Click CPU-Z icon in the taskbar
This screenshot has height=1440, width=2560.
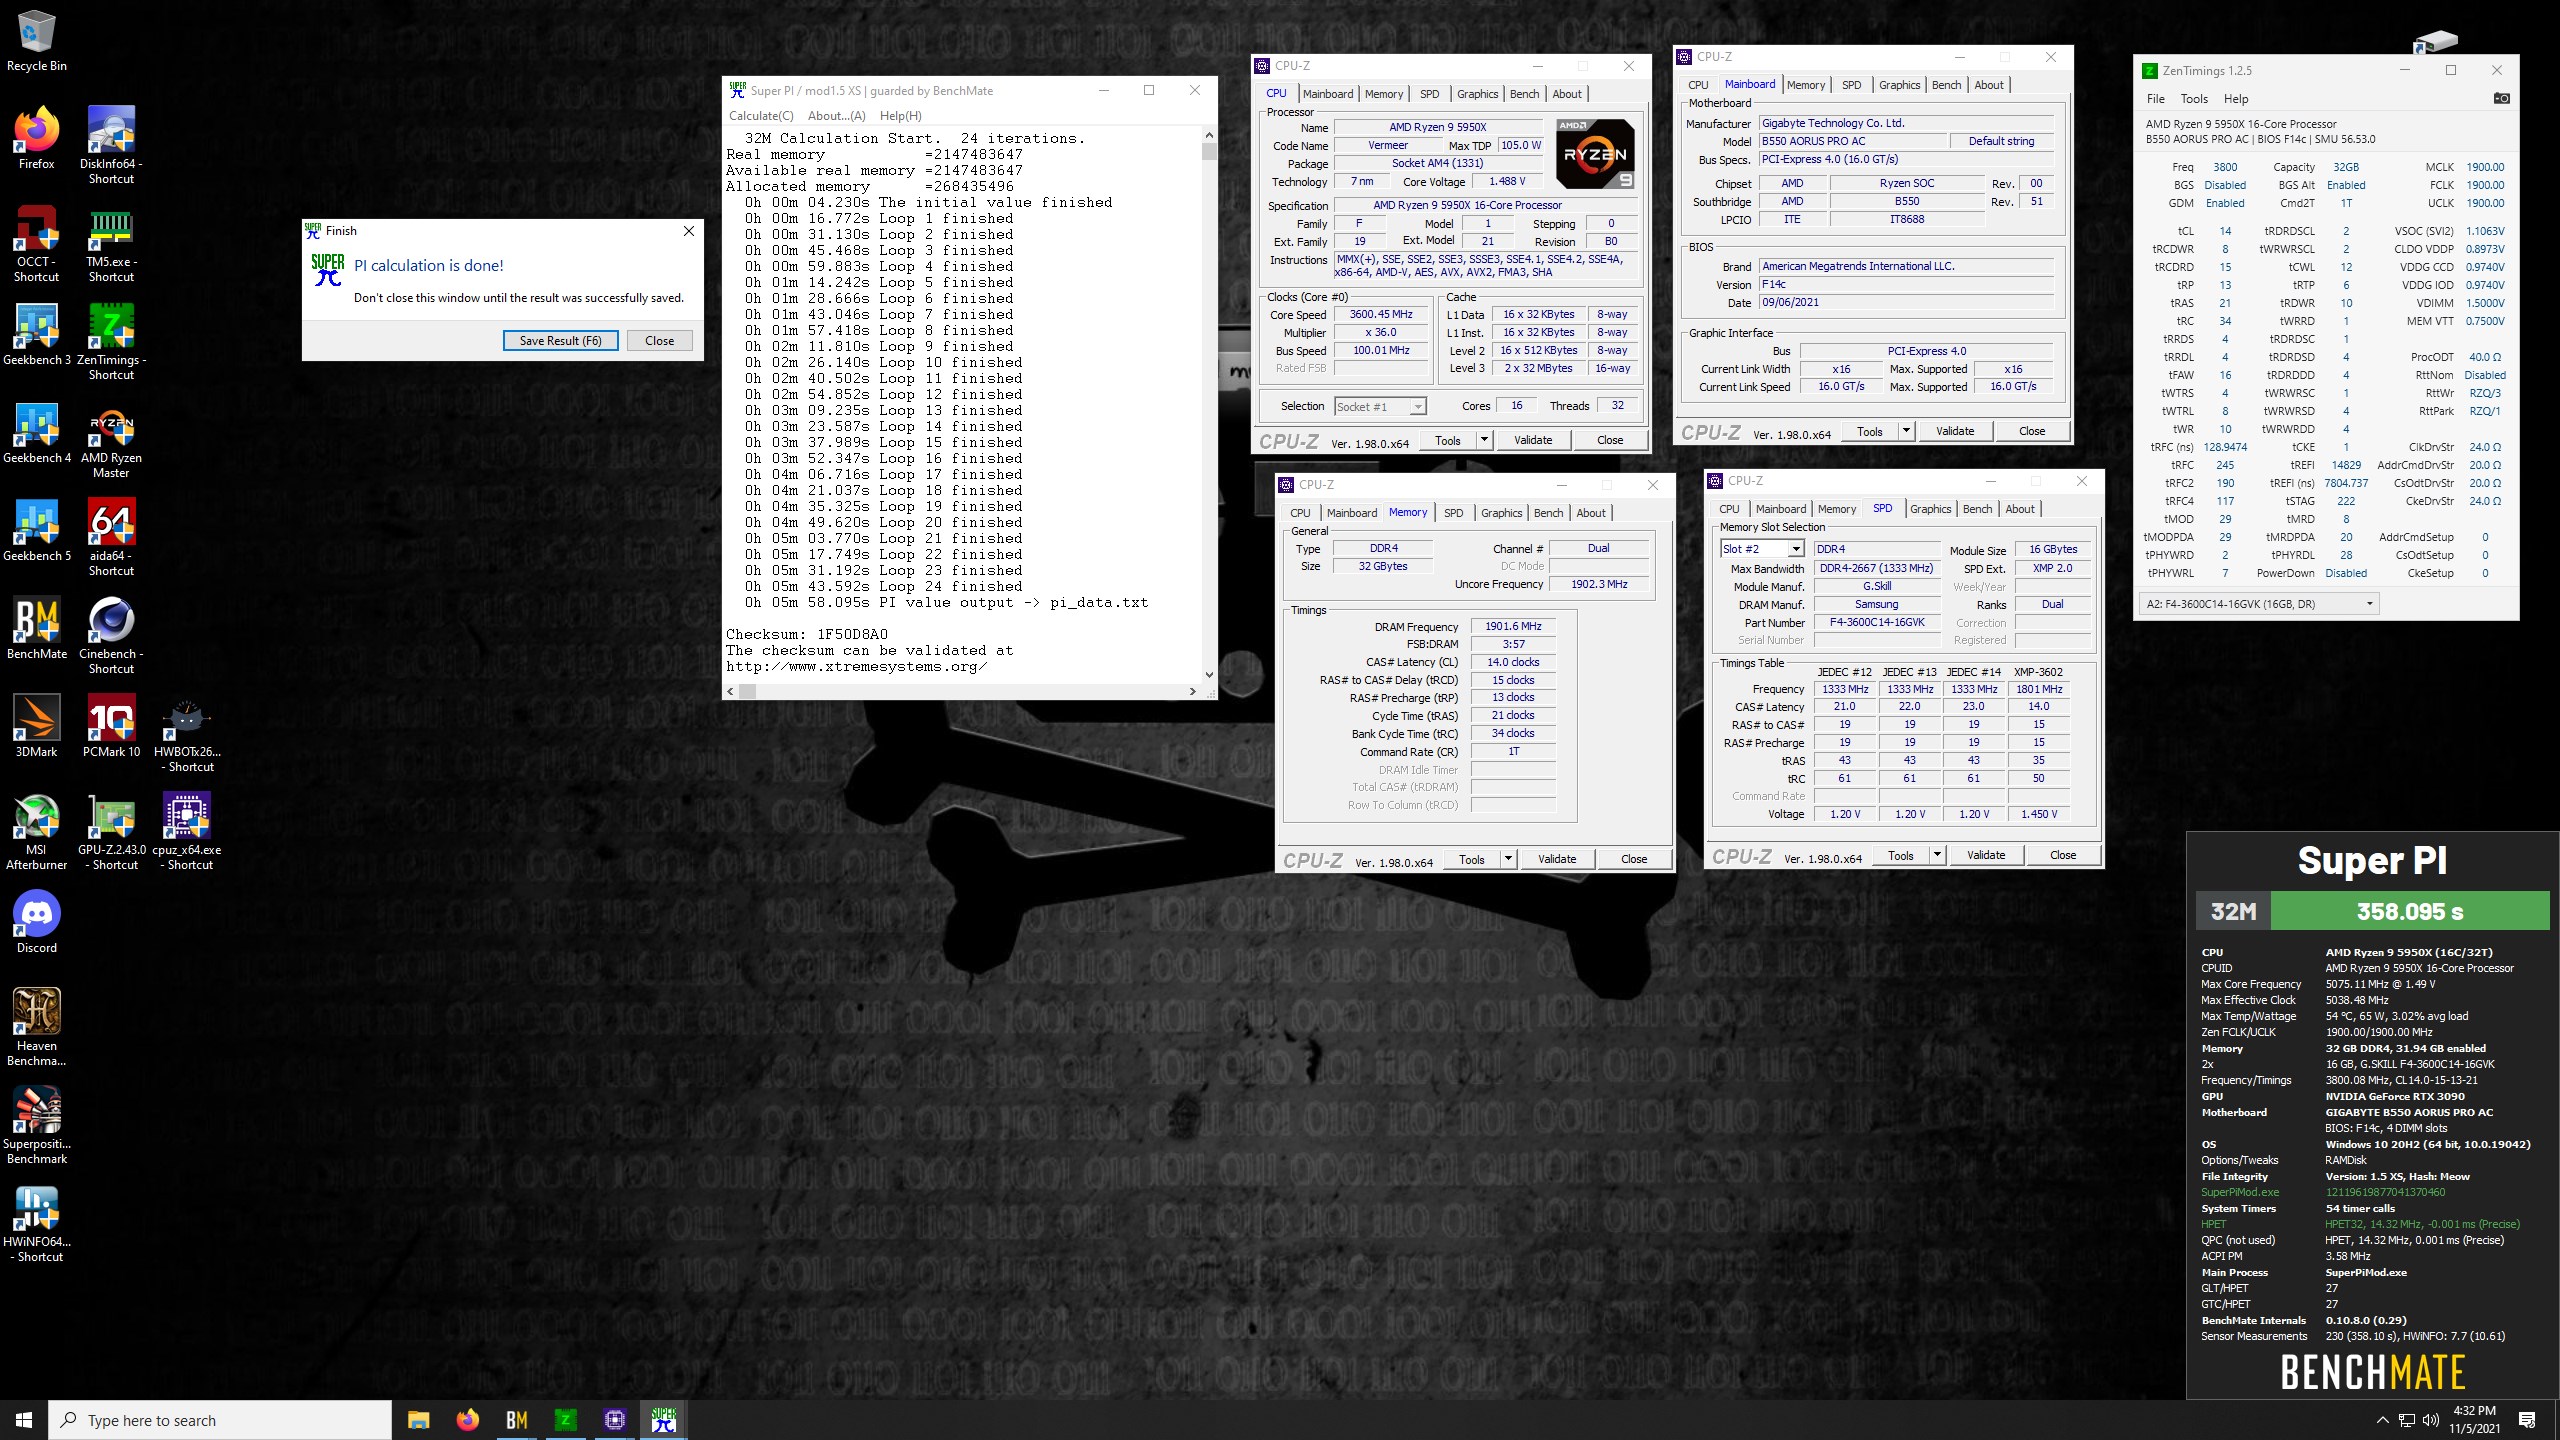615,1420
